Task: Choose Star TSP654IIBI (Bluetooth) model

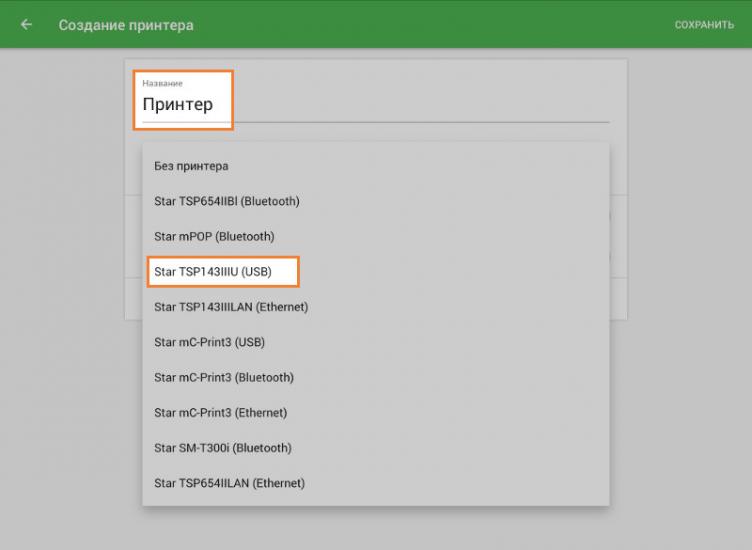Action: tap(226, 201)
